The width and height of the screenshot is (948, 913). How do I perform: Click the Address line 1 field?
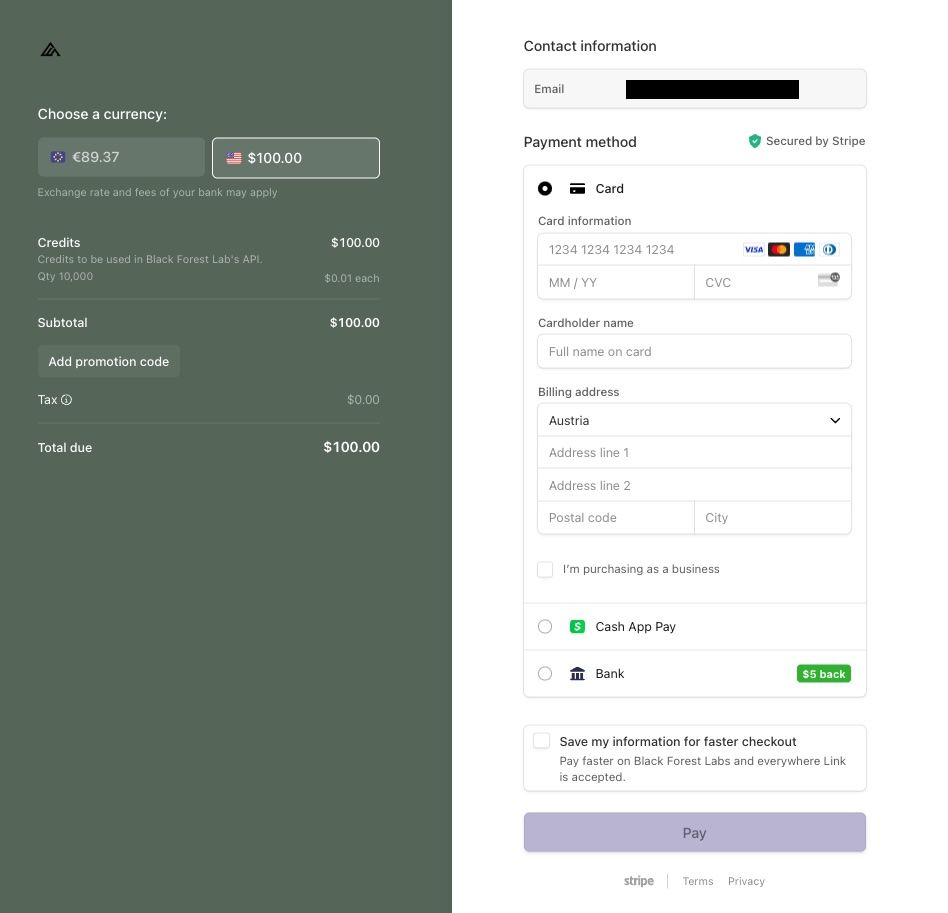coord(694,452)
